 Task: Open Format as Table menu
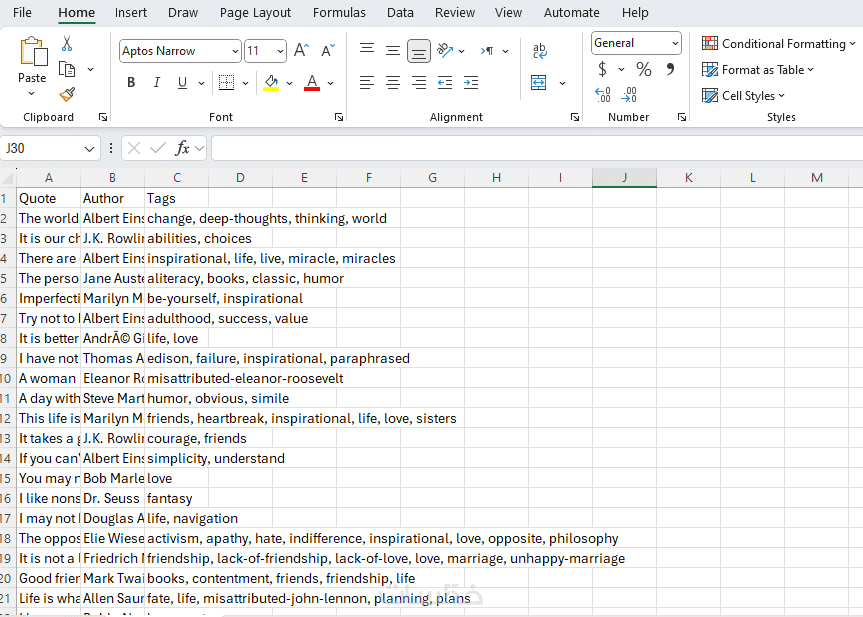point(757,70)
